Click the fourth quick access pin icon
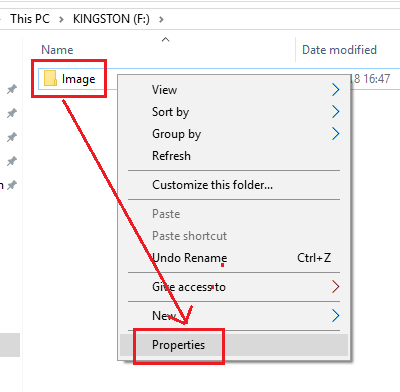 pos(12,161)
